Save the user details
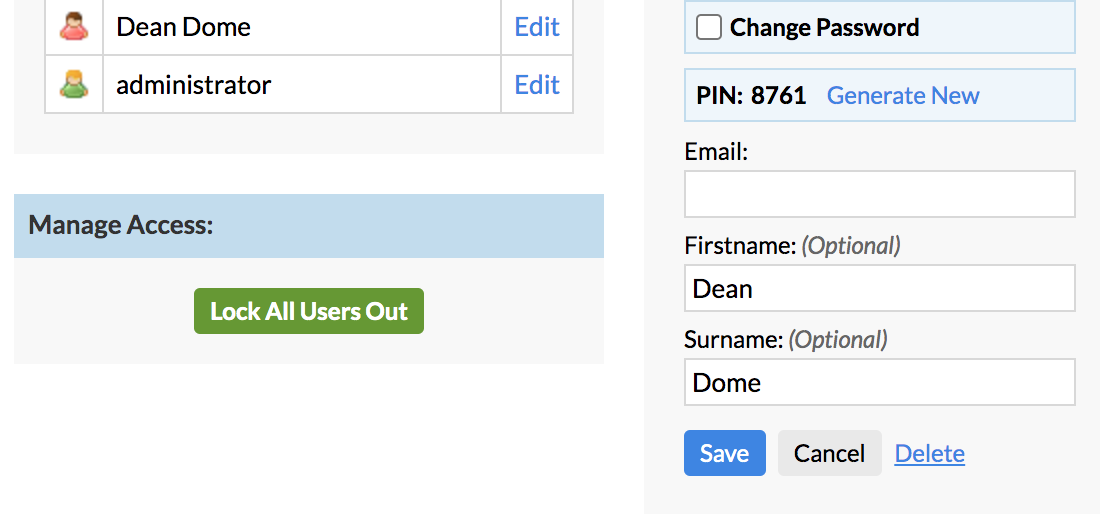Screen dimensions: 1100x514 click(x=725, y=453)
